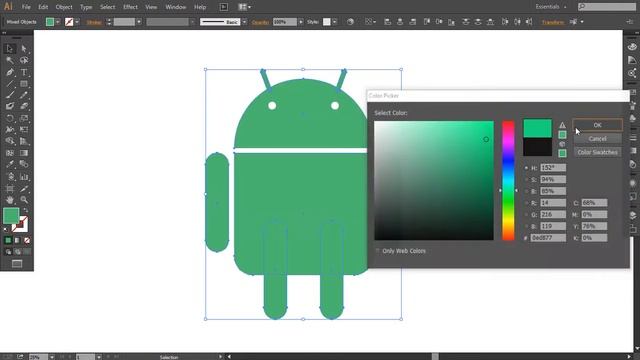This screenshot has height=360, width=640.
Task: Open the Arrange Documents dropdown
Action: (x=244, y=7)
